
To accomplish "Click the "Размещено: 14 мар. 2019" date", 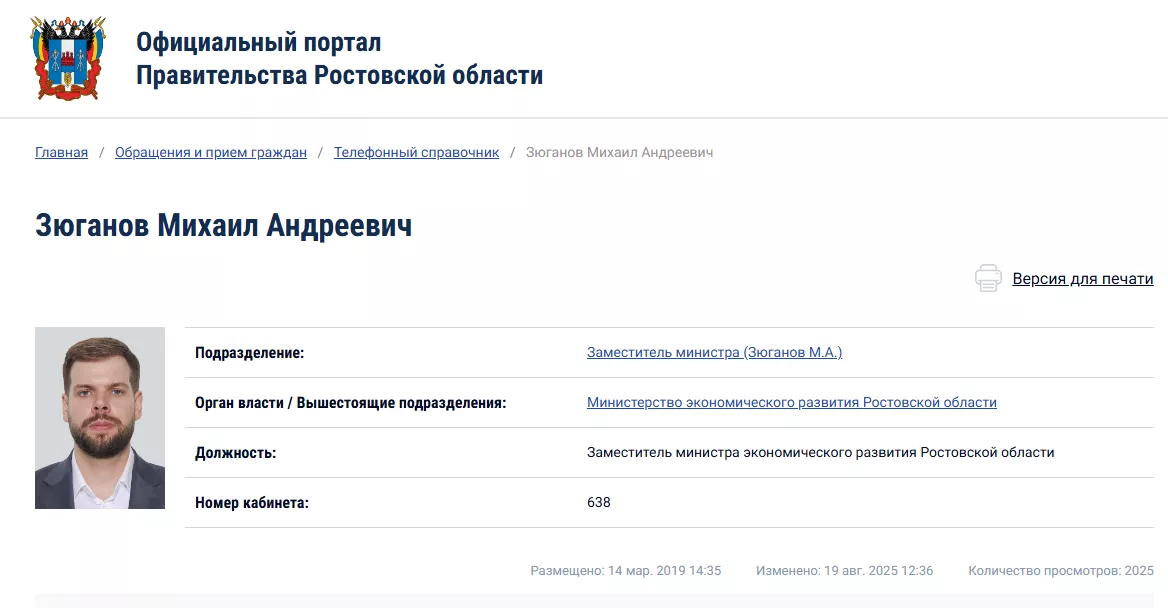I will 625,571.
